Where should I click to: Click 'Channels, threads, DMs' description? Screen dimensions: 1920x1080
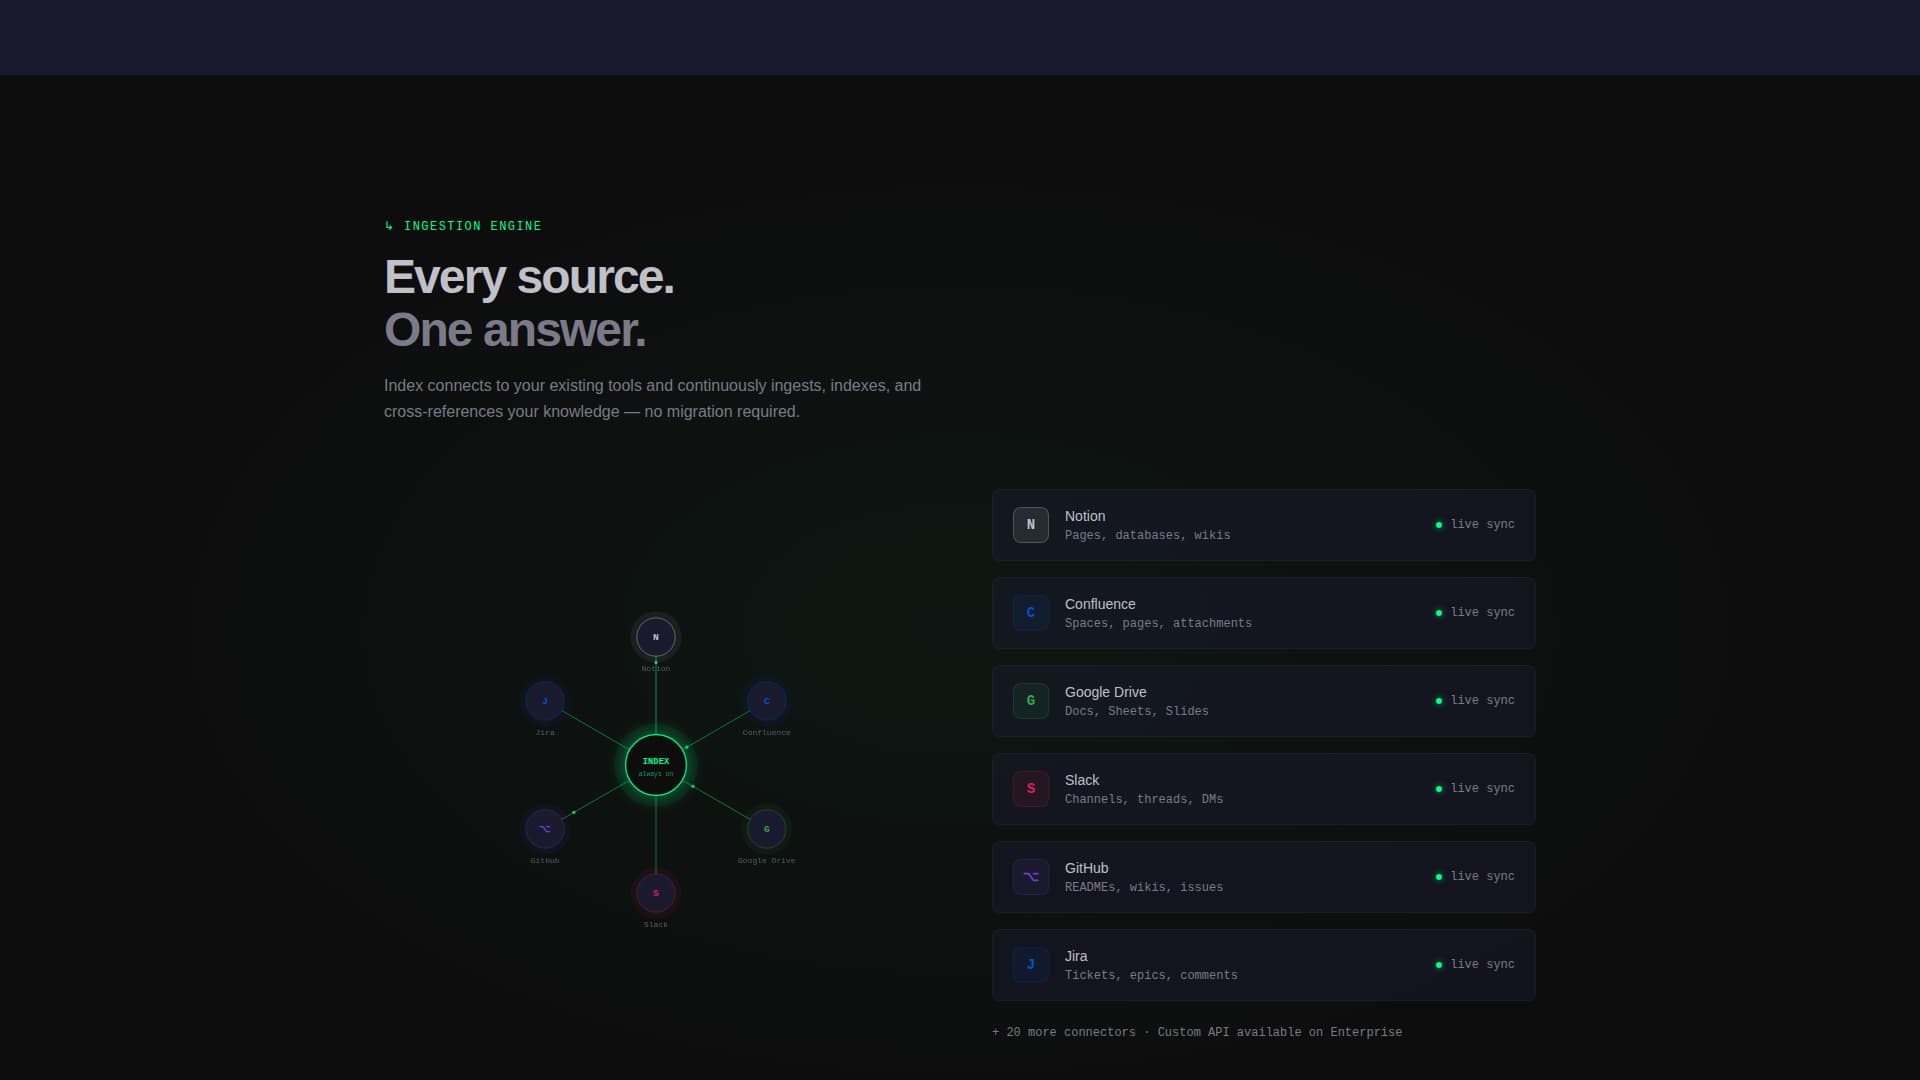pyautogui.click(x=1144, y=800)
